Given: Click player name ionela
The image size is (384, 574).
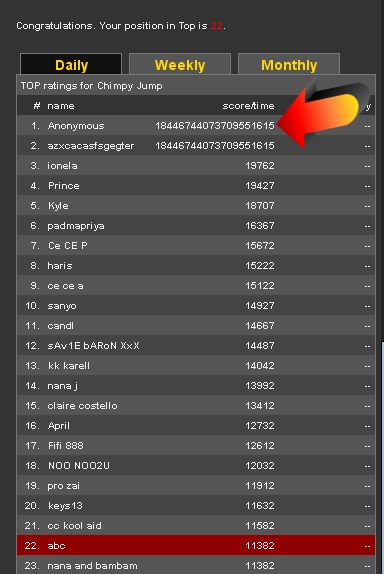Looking at the screenshot, I should [x=62, y=166].
